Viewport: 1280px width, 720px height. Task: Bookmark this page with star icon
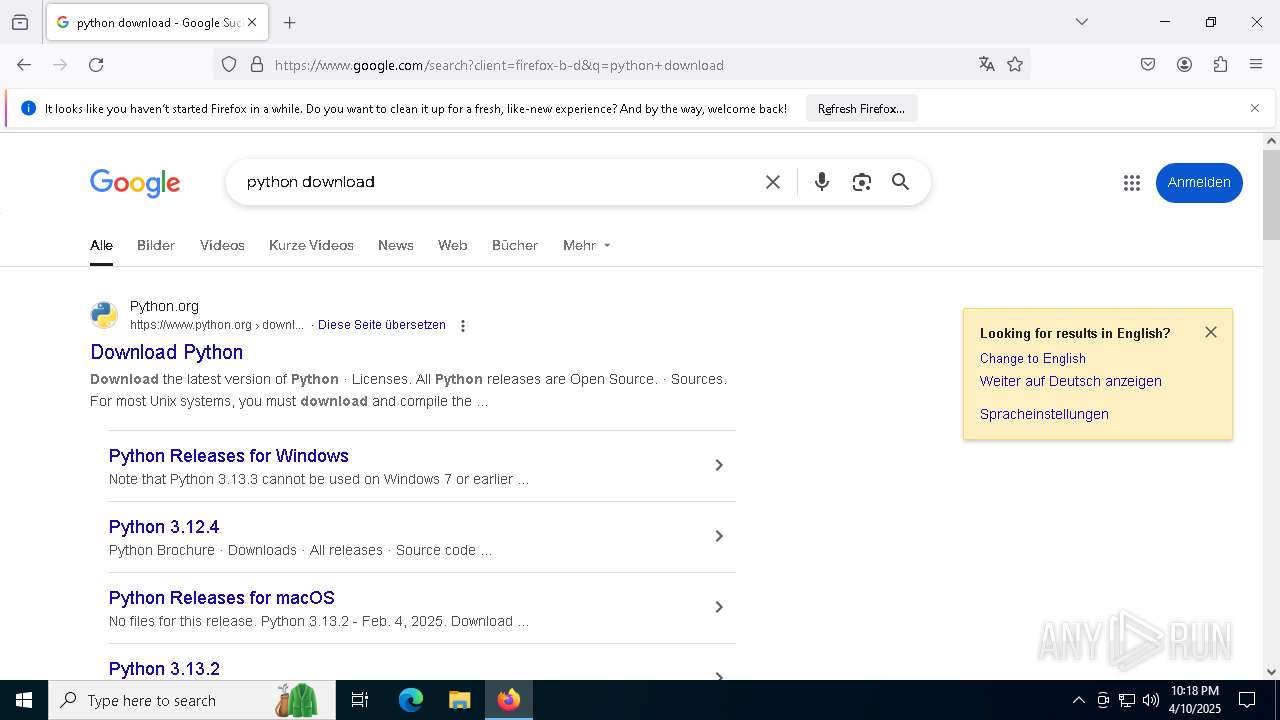[1015, 65]
